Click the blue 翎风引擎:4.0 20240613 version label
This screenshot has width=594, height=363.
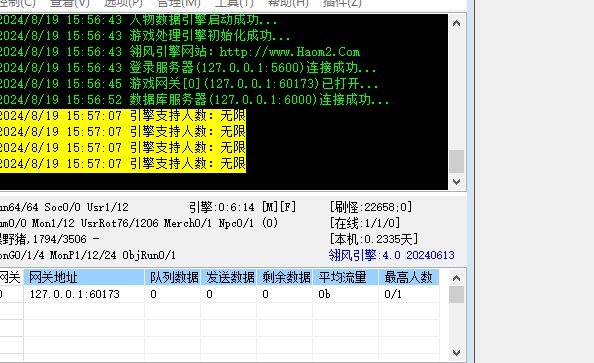(x=392, y=255)
